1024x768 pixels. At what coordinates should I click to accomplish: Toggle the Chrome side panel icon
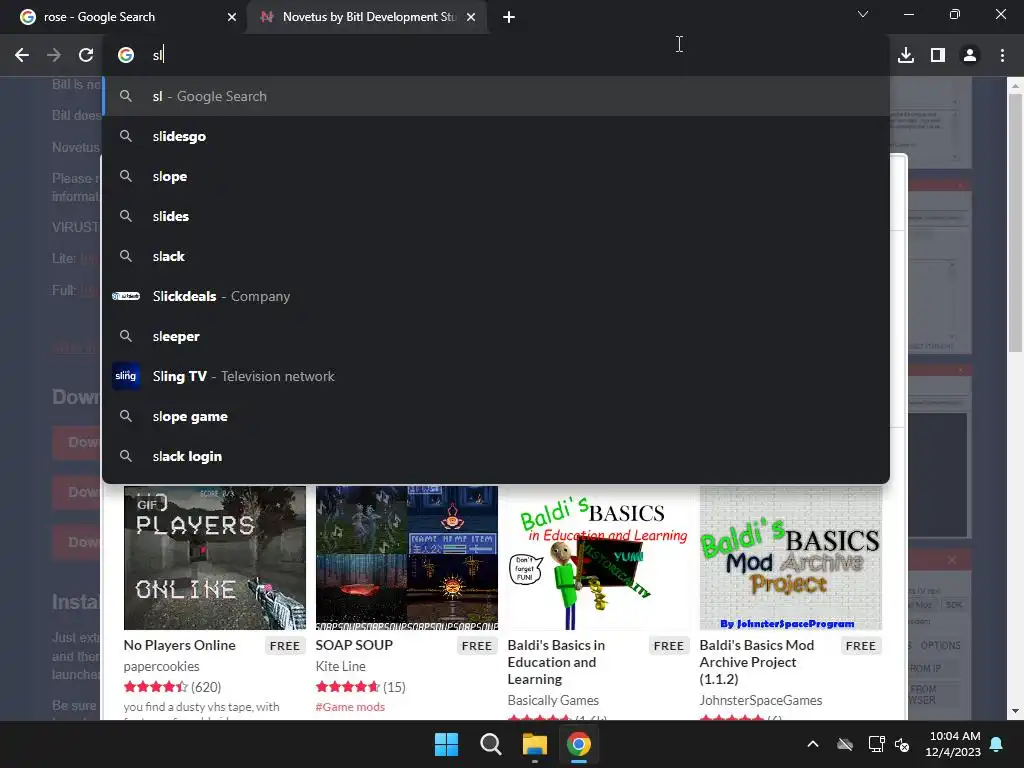(938, 55)
